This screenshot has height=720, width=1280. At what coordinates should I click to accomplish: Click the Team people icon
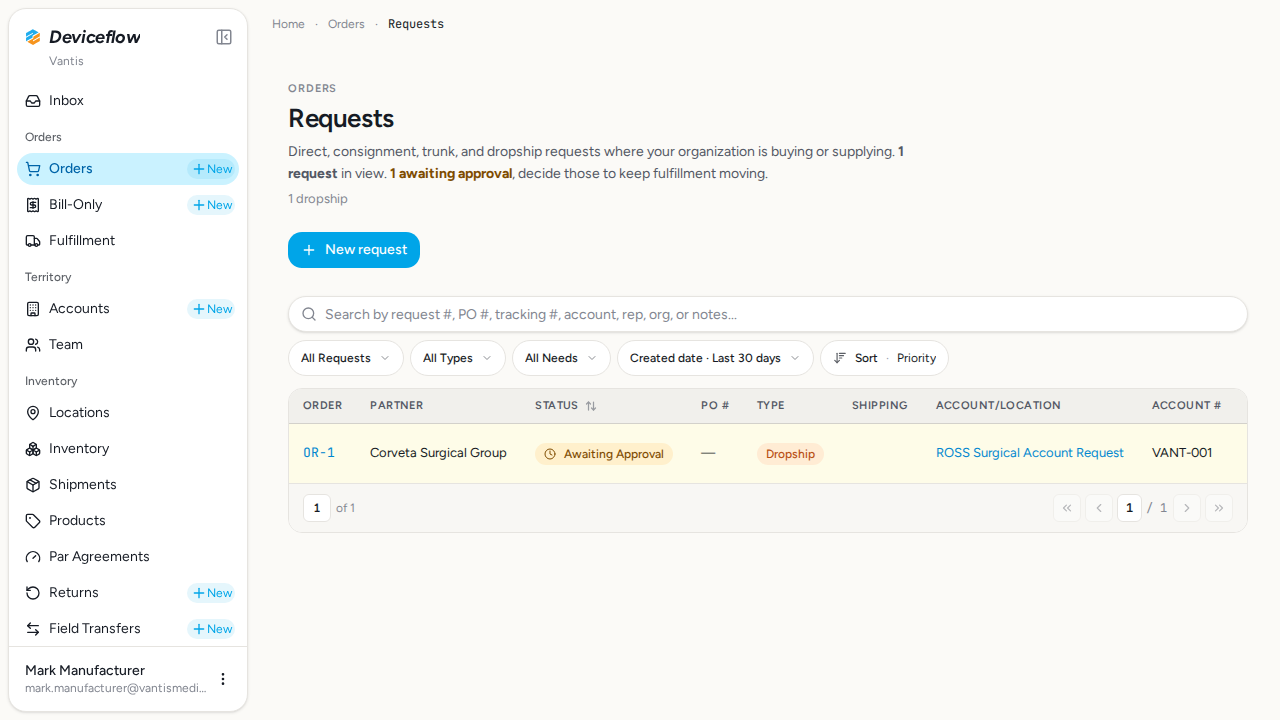coord(33,345)
